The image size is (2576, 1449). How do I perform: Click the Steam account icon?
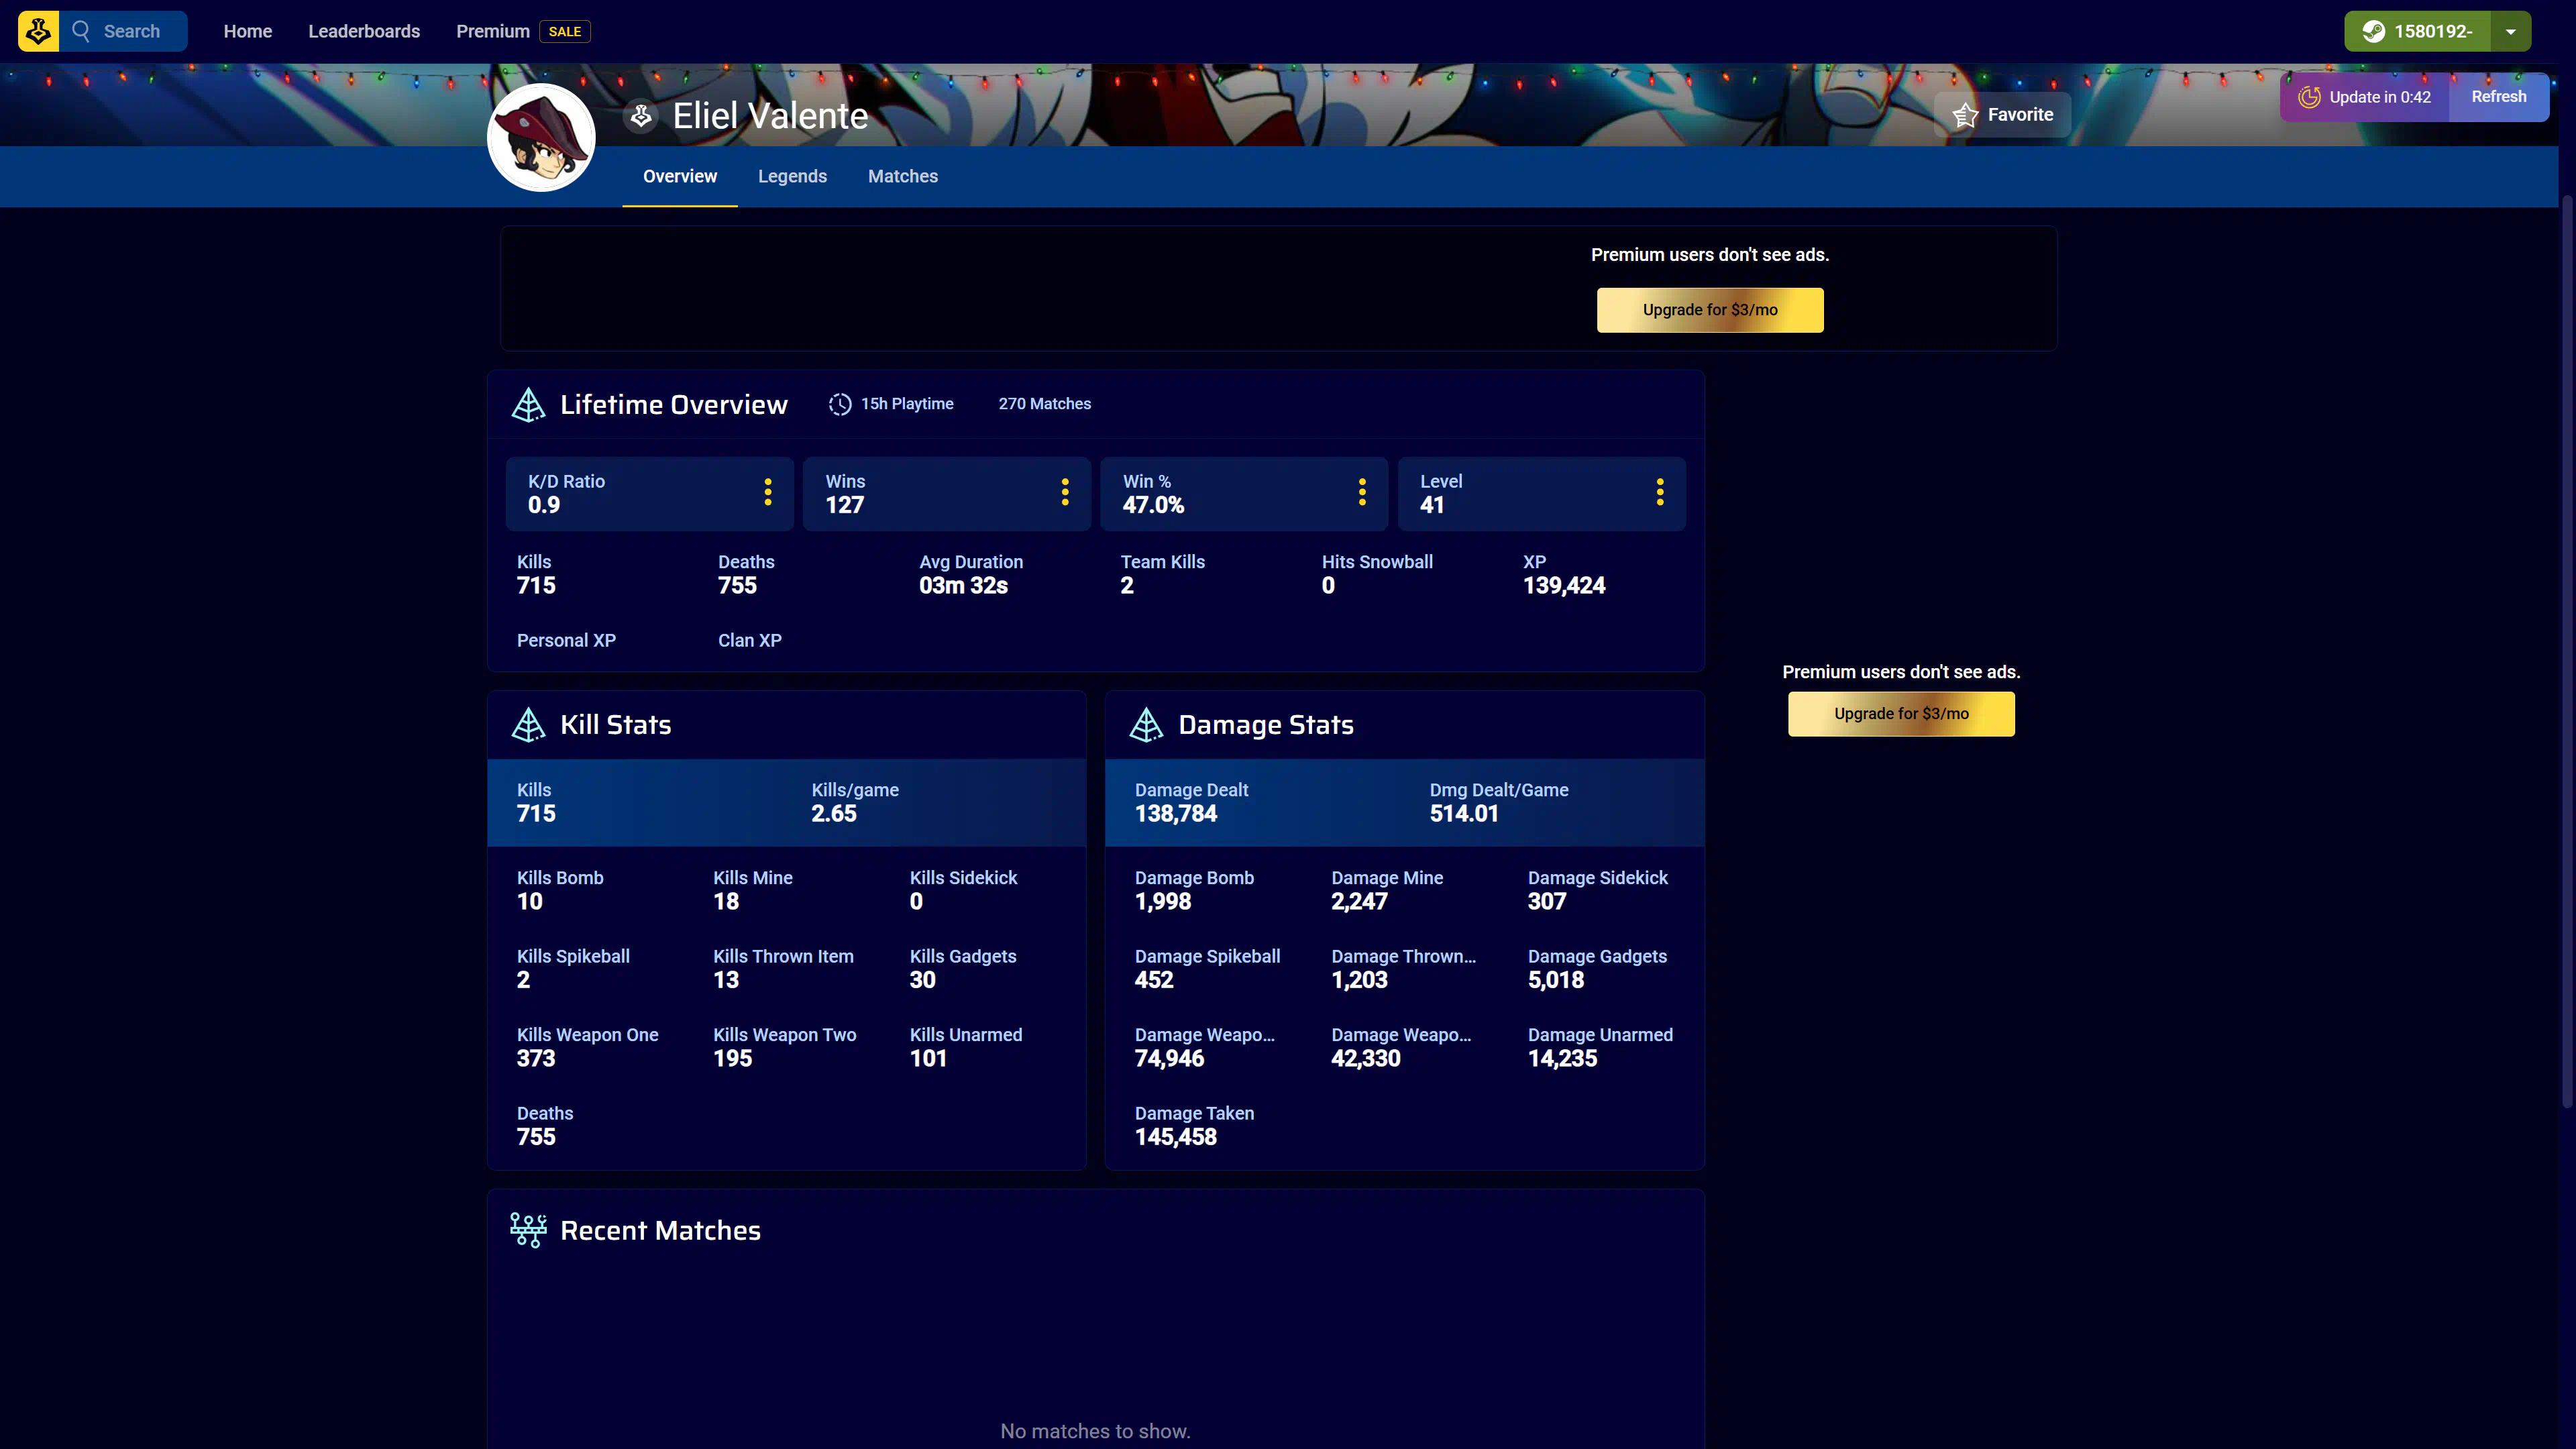click(2373, 31)
